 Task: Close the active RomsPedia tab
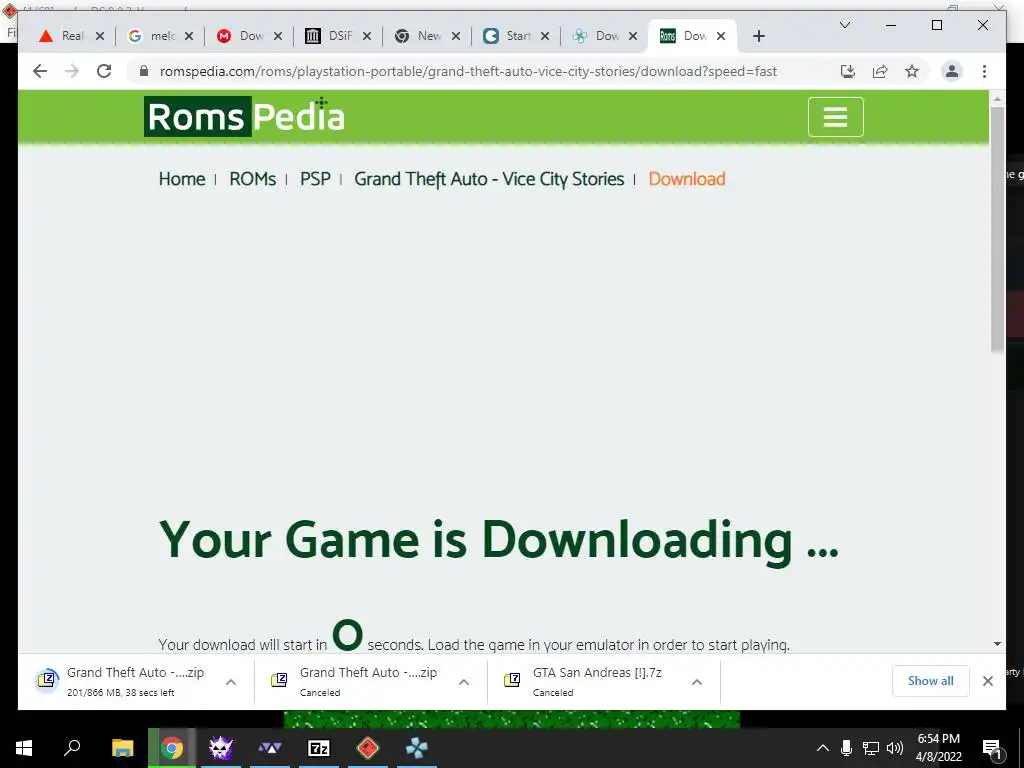[x=721, y=36]
